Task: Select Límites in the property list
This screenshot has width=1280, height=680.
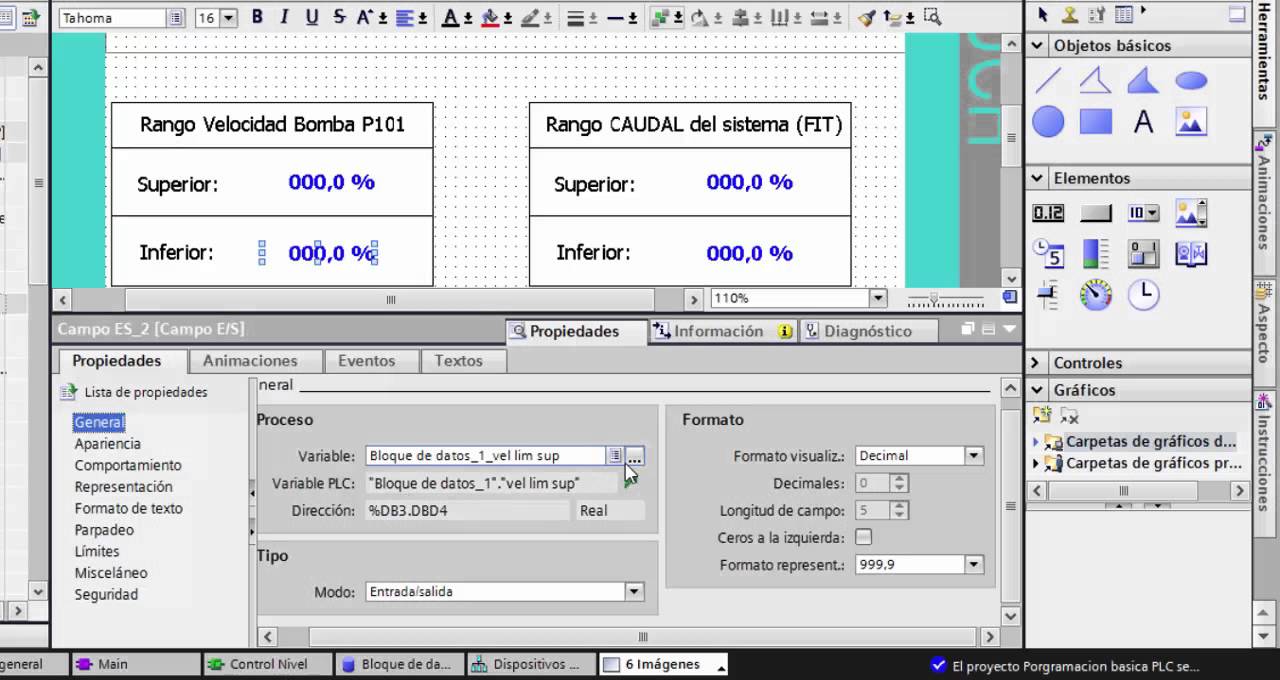Action: pyautogui.click(x=97, y=551)
